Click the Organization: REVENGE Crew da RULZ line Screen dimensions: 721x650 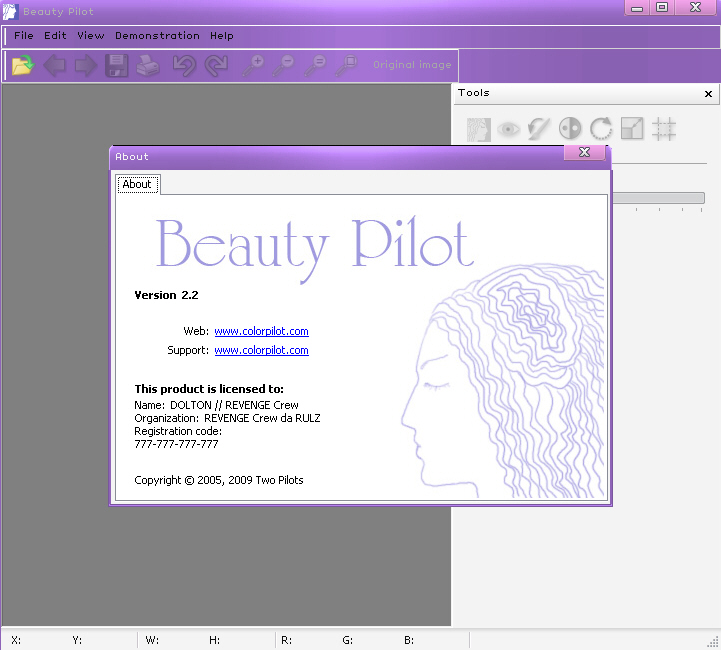[x=227, y=418]
